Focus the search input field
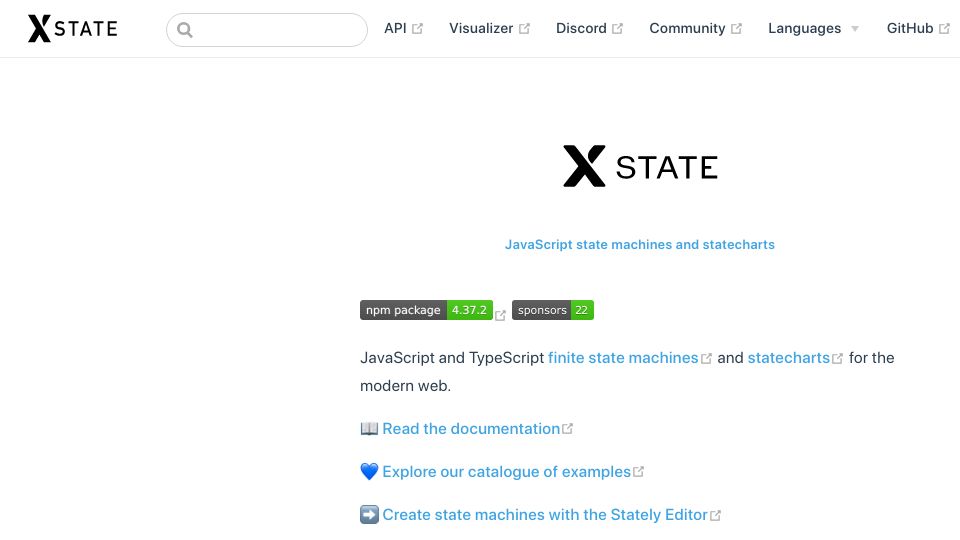The image size is (960, 540). click(267, 30)
